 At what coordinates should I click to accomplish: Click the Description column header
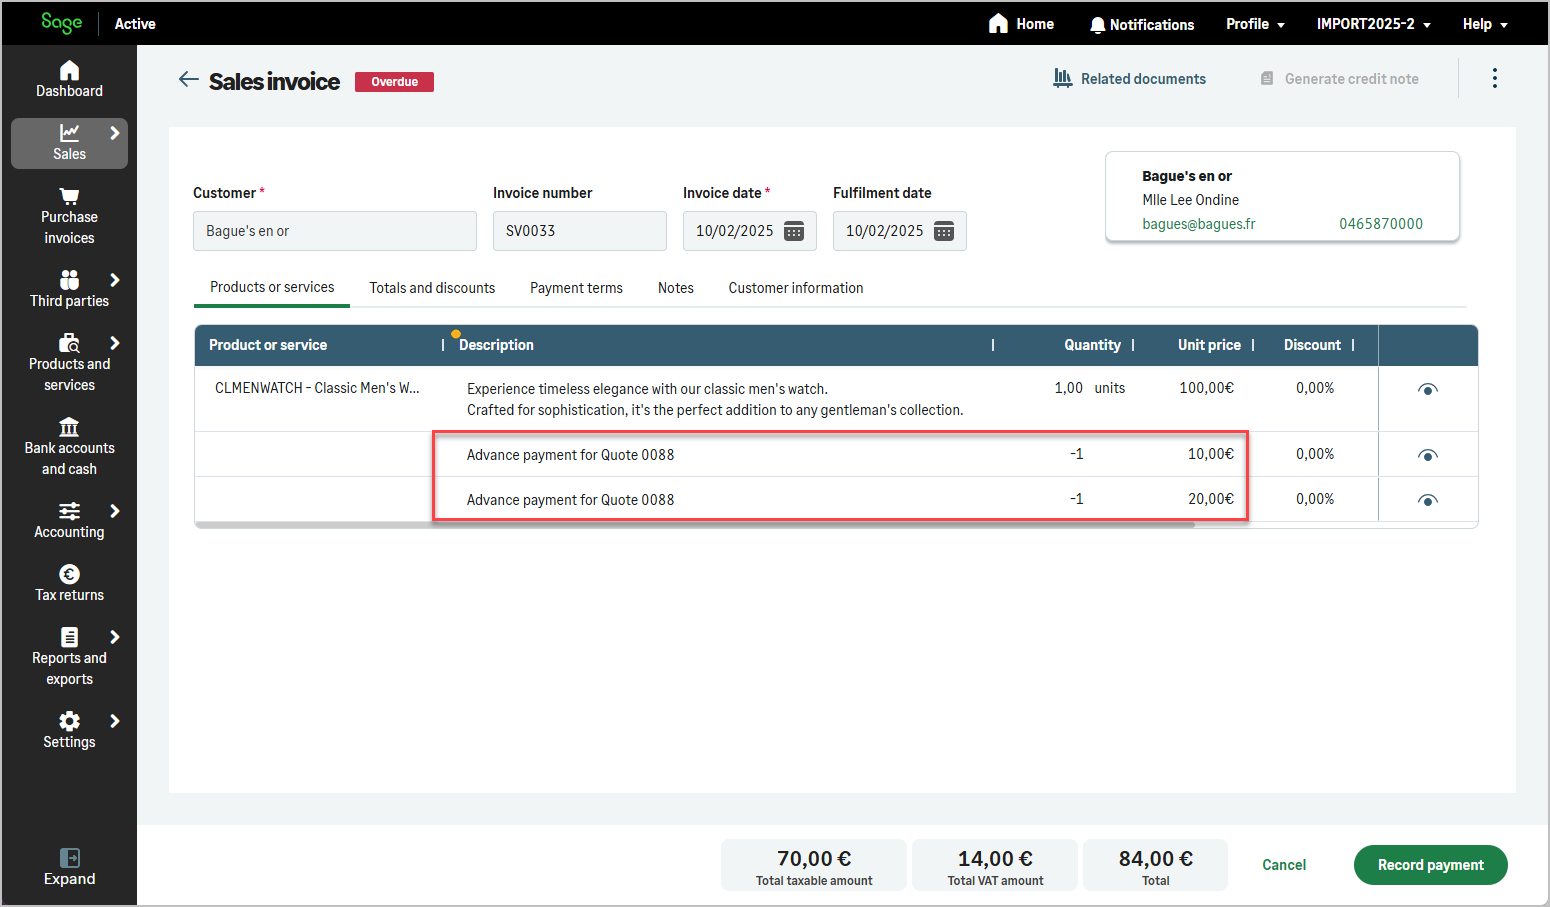496,345
